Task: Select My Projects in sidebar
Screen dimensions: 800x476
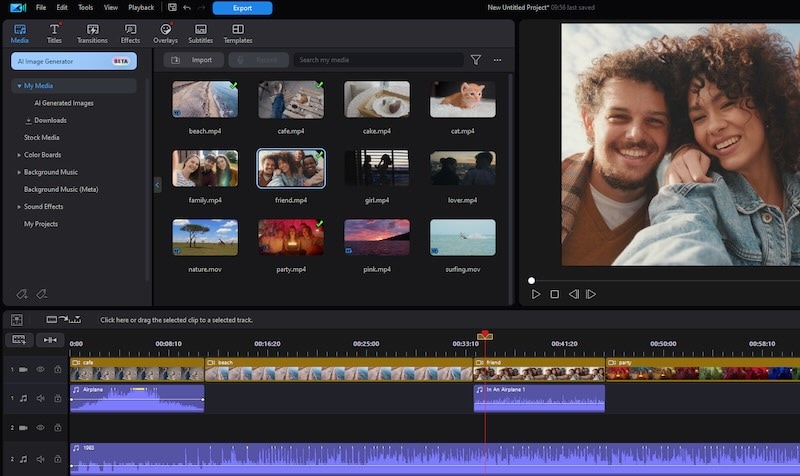Action: pos(41,224)
